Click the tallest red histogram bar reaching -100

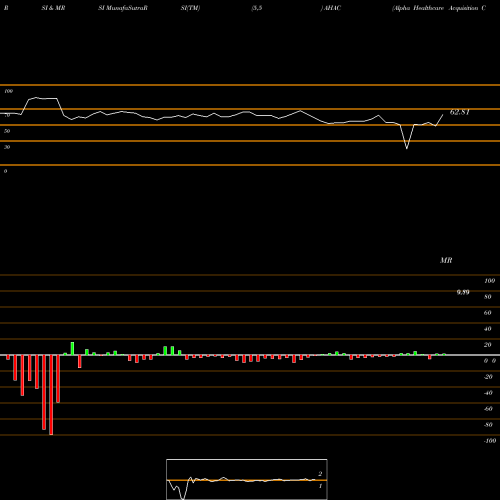click(51, 395)
